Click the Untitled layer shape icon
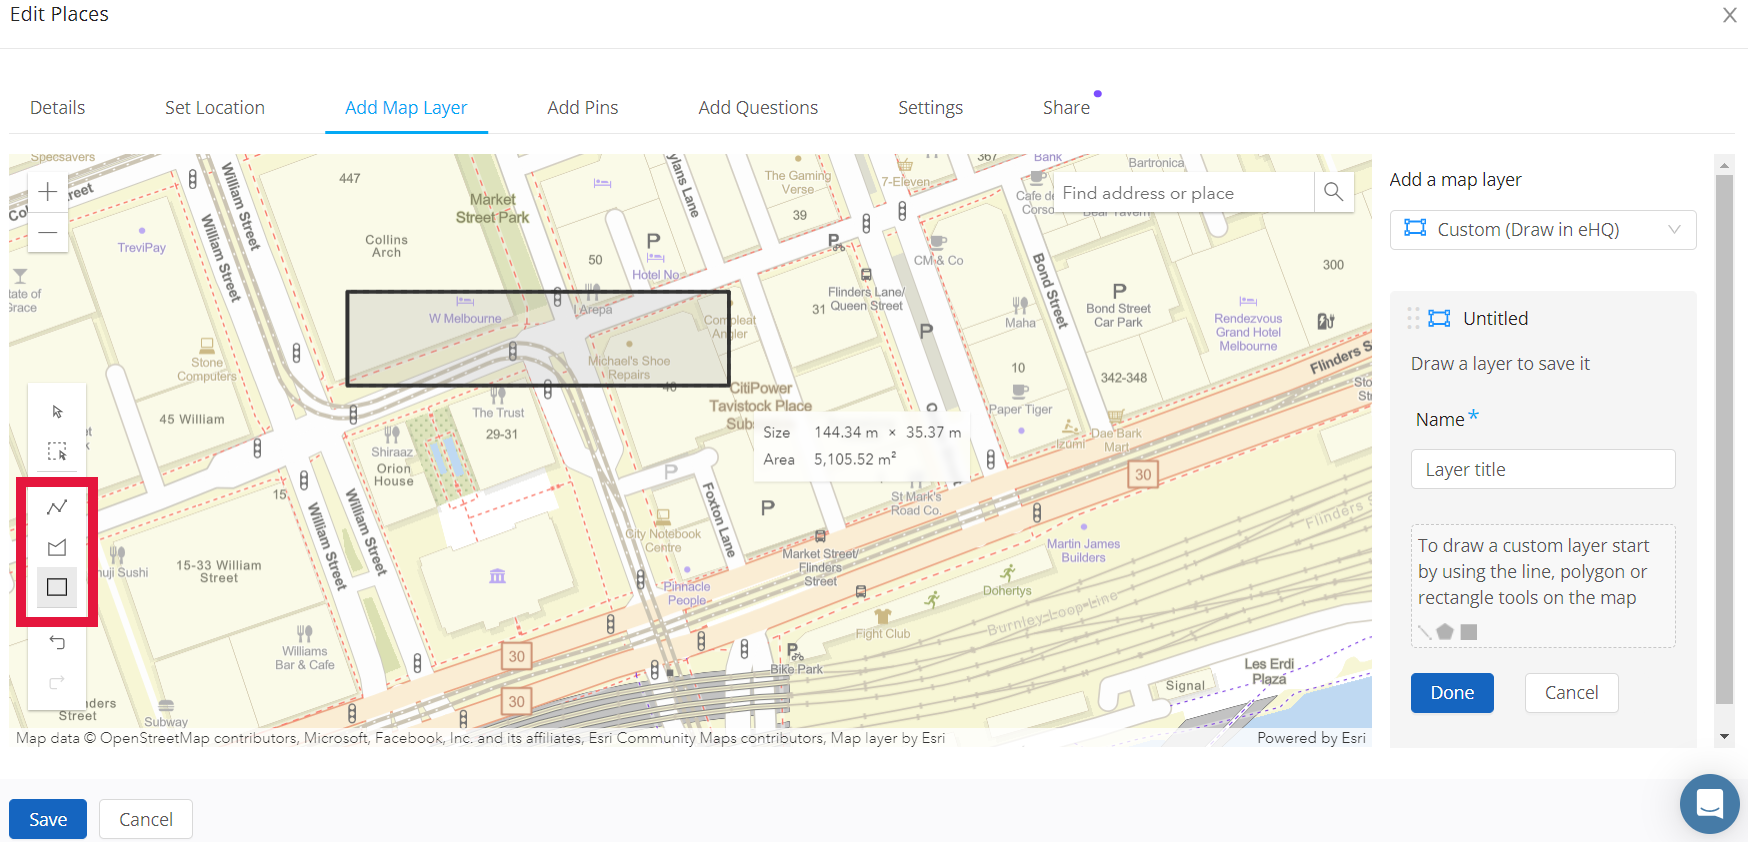The image size is (1748, 842). 1439,318
